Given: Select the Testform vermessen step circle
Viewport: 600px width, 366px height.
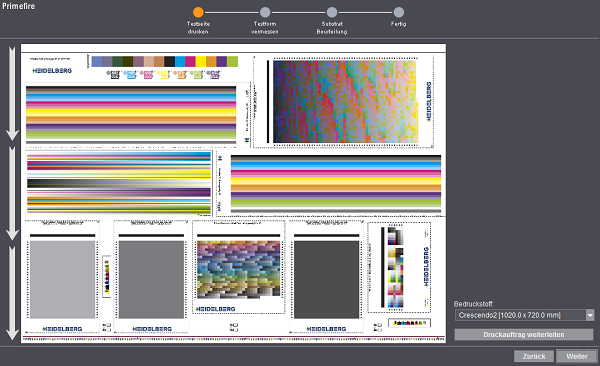Looking at the screenshot, I should (265, 12).
